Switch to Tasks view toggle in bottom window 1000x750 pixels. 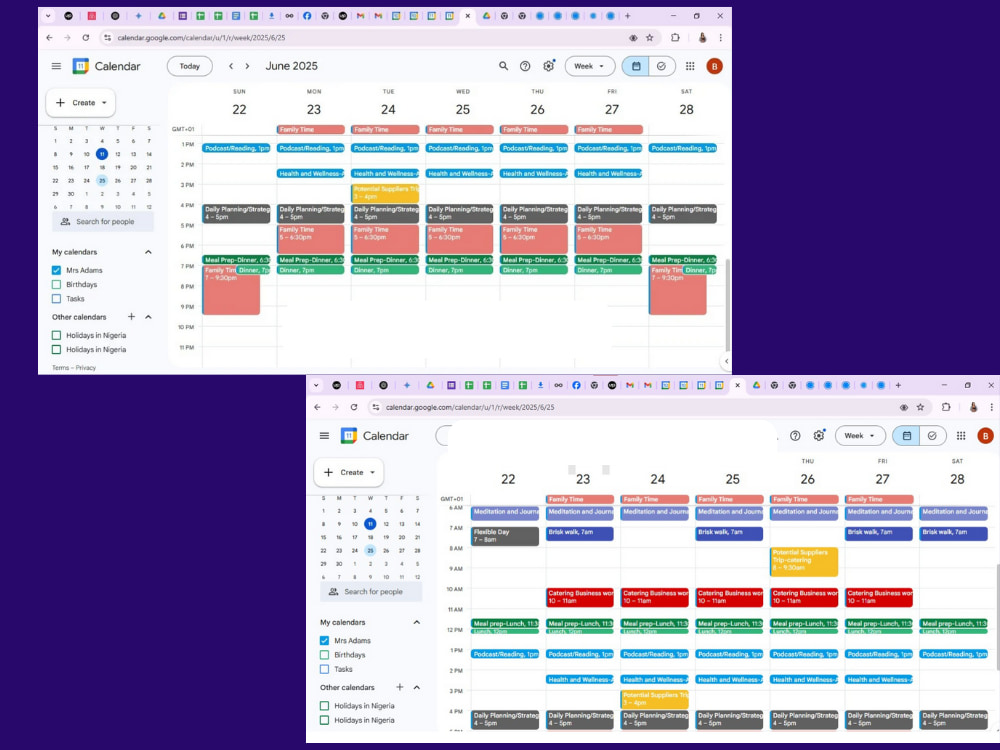pyautogui.click(x=932, y=436)
